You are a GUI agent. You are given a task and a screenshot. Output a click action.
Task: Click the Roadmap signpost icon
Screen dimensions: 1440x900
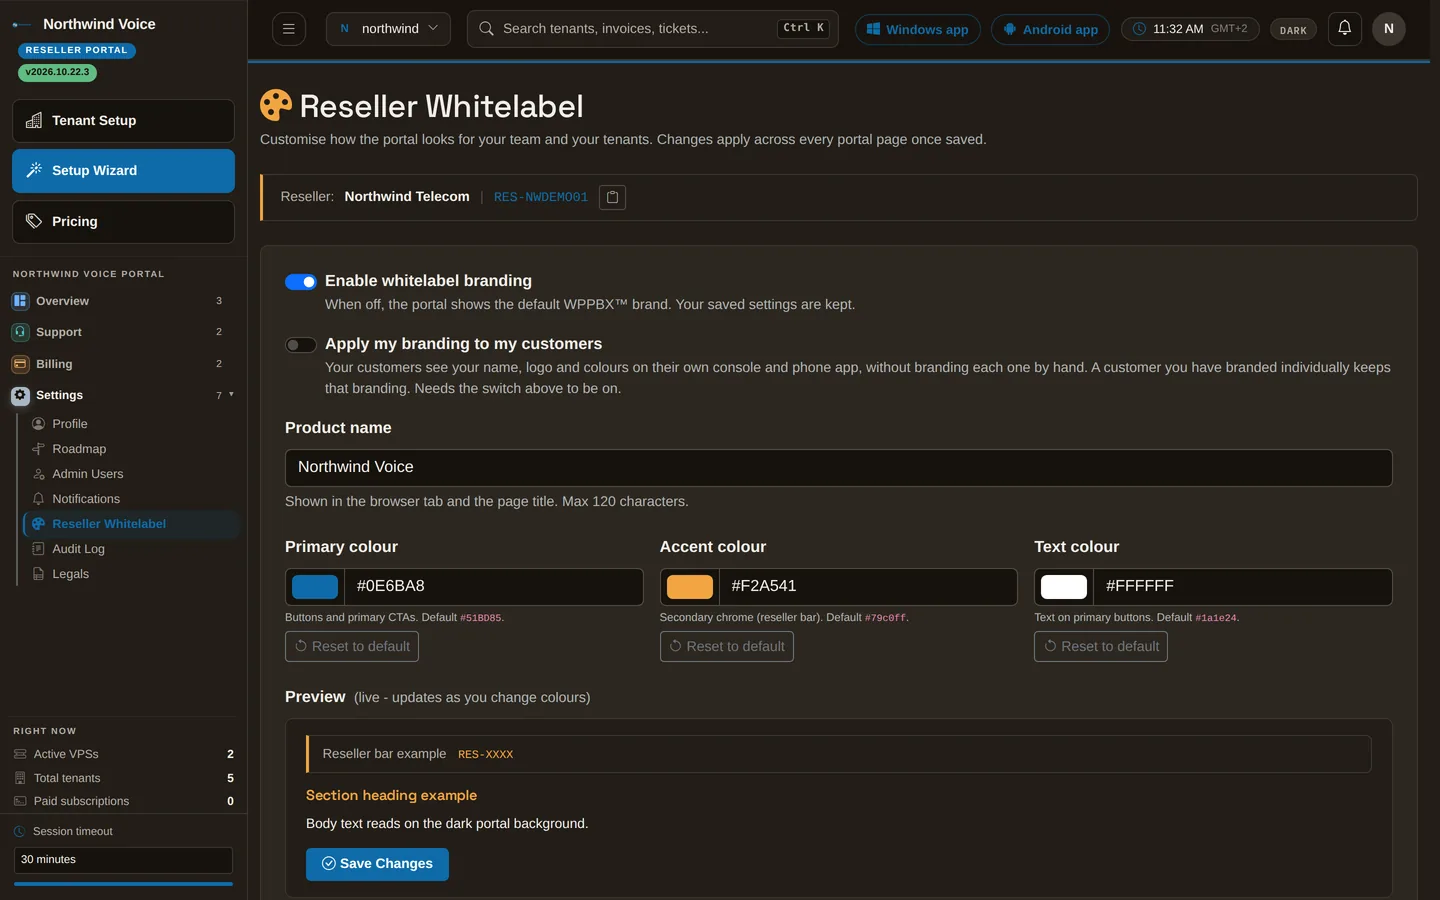pos(38,449)
